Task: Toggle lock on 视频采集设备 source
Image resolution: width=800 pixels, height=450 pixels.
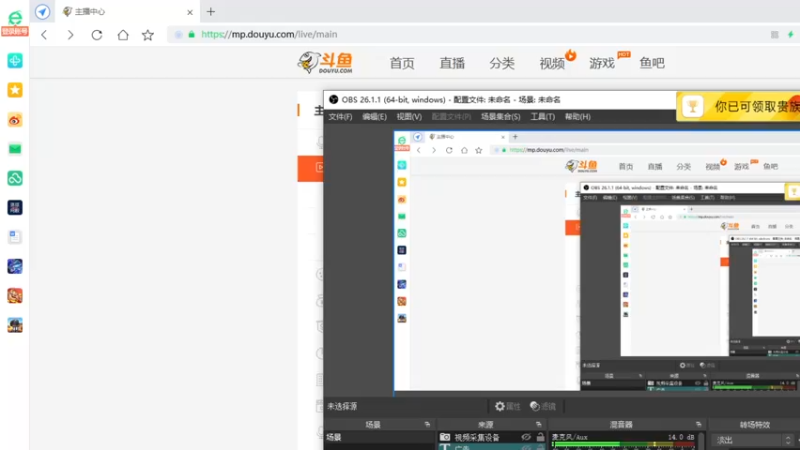Action: (540, 437)
